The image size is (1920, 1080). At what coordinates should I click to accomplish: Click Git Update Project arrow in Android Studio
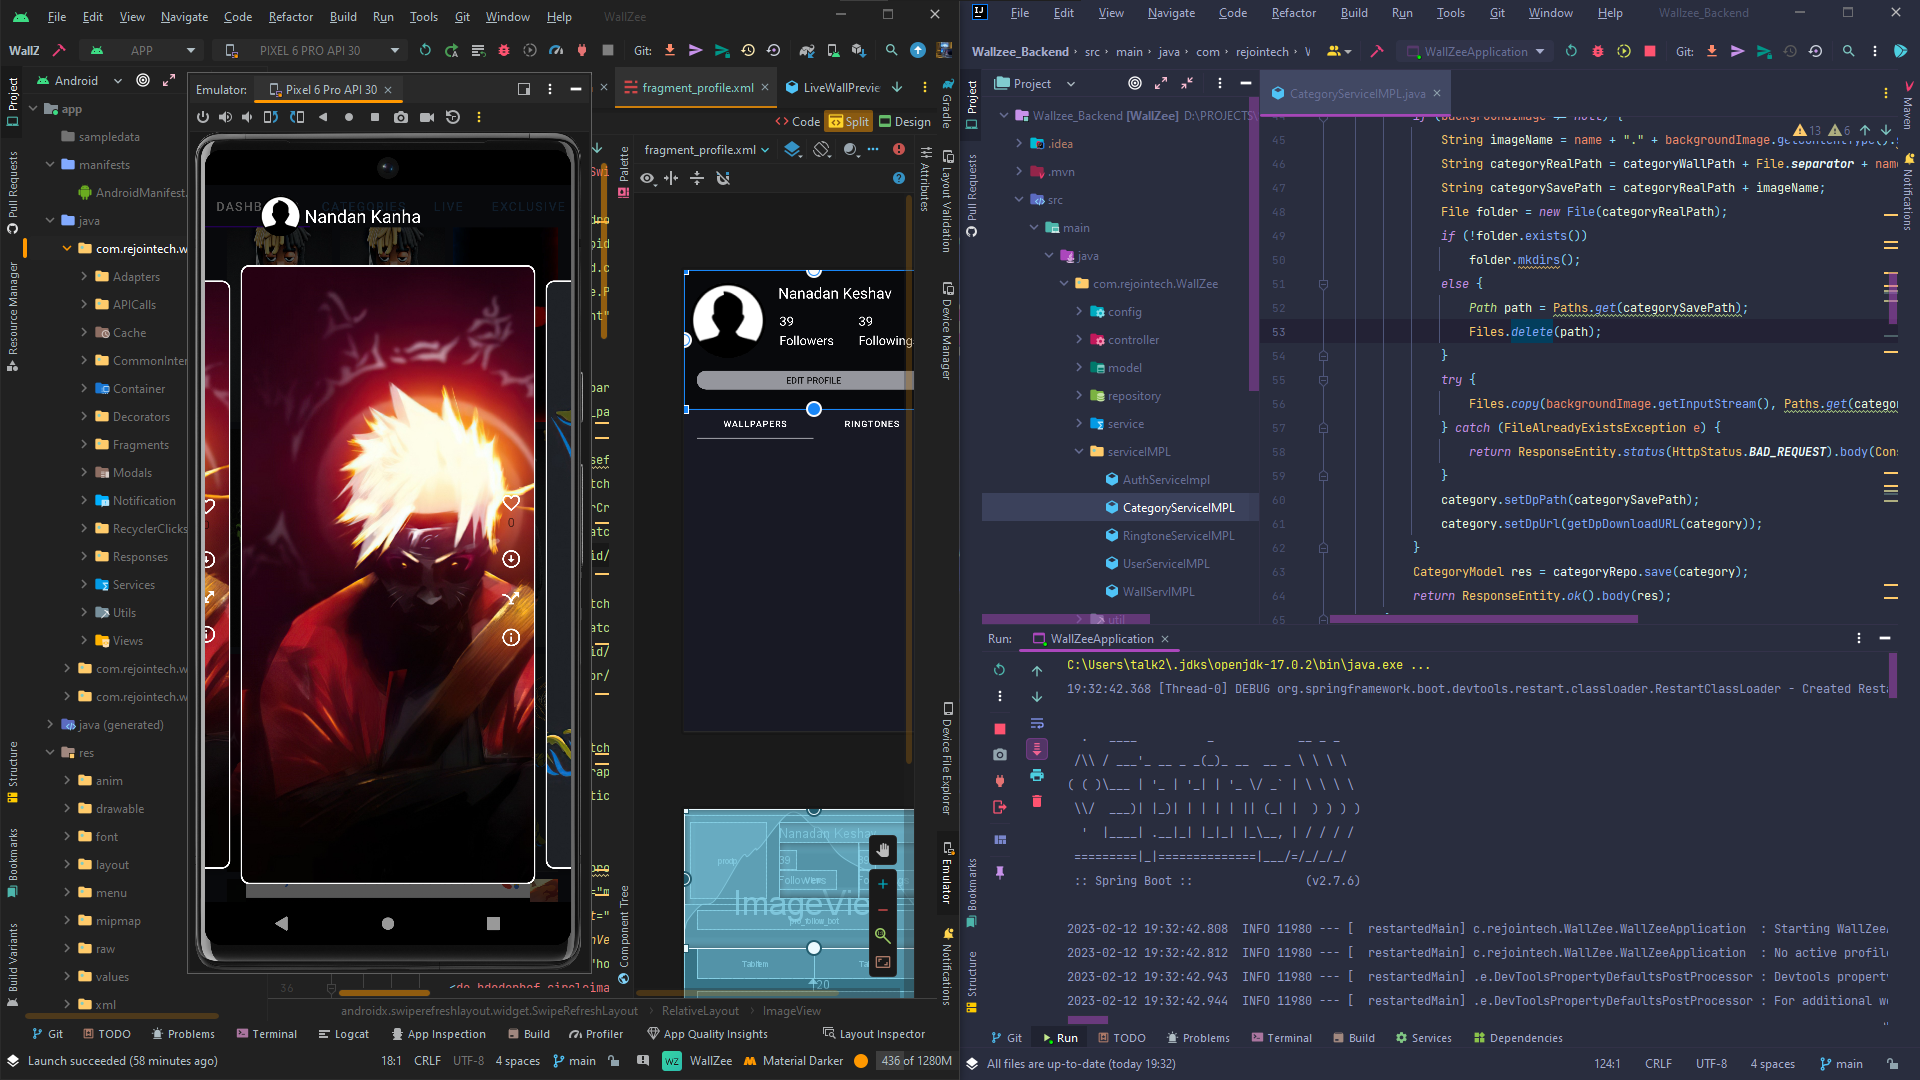coord(670,50)
